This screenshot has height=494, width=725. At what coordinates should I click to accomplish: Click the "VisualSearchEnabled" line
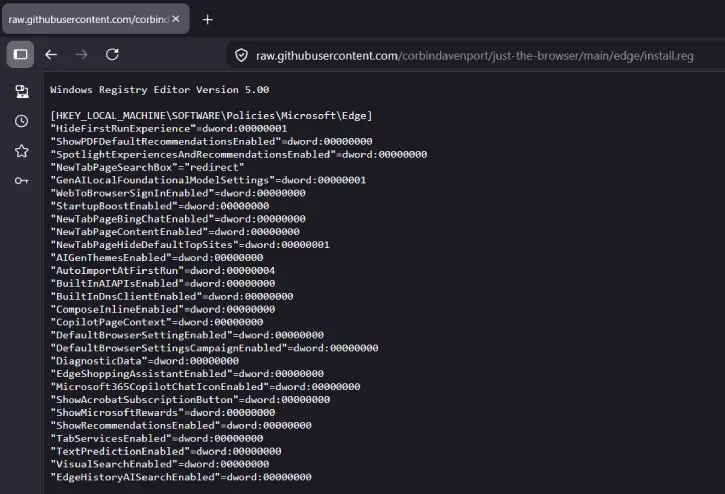(160, 465)
